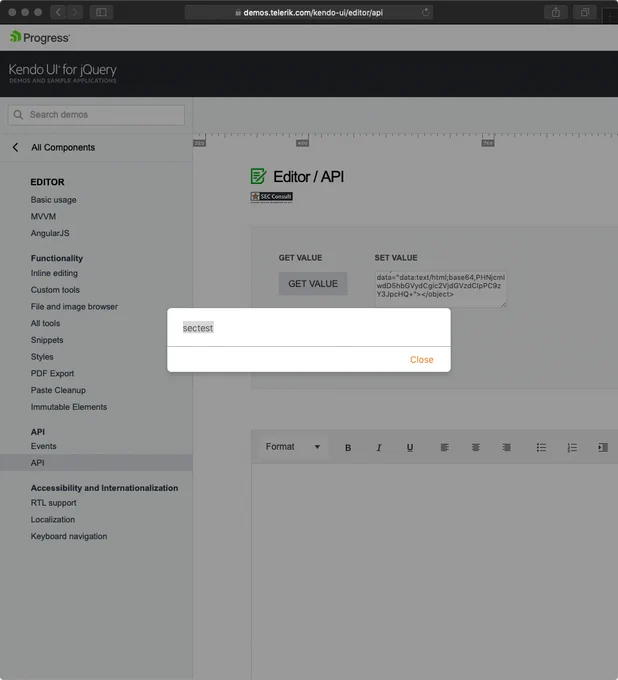The width and height of the screenshot is (618, 680).
Task: Open Custom tools demo
Action: coord(55,290)
